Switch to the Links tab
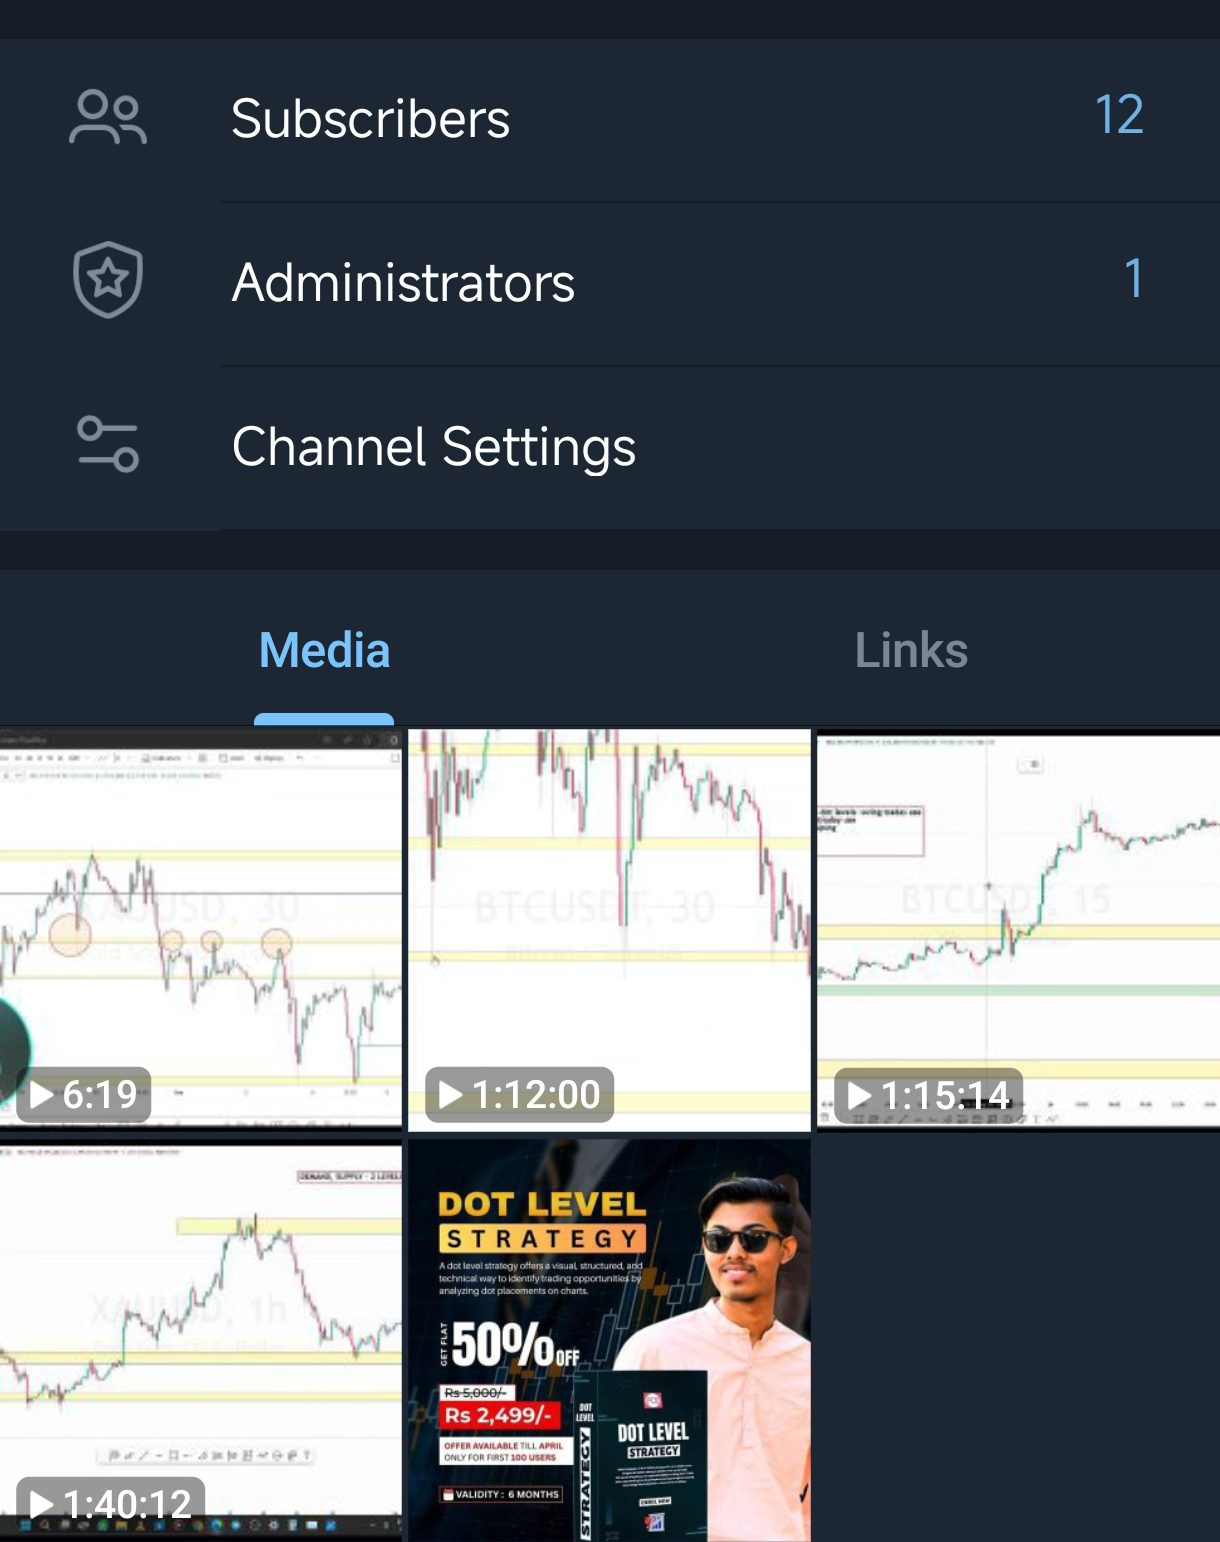The image size is (1220, 1542). click(911, 650)
